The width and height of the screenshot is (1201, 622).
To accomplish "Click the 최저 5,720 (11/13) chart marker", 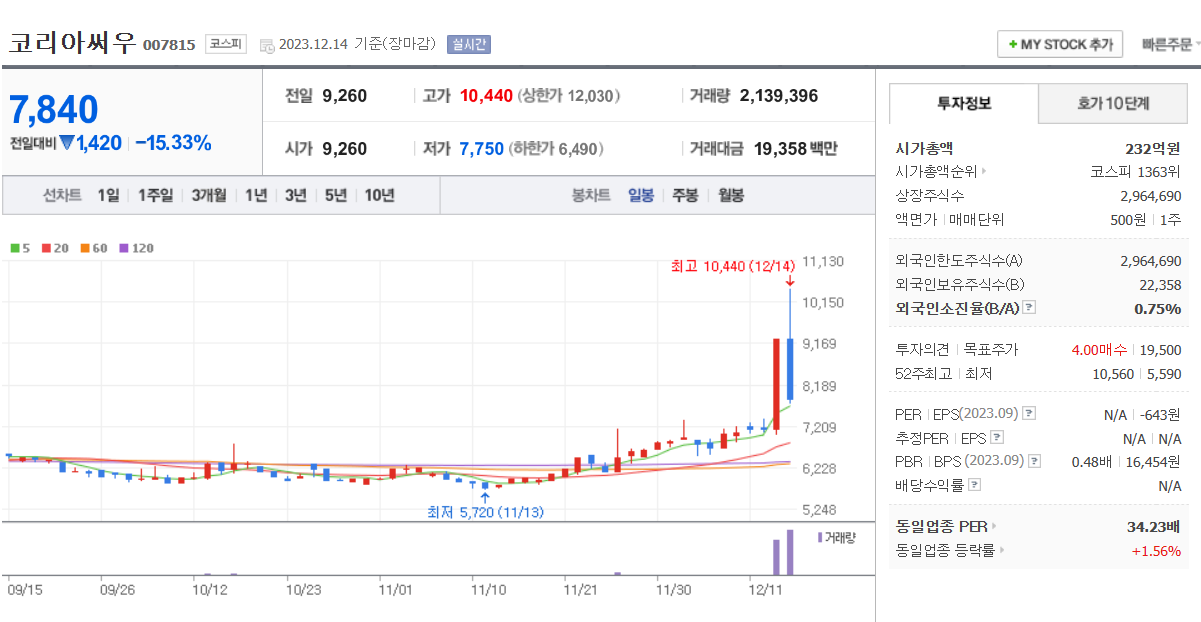I will (x=485, y=512).
